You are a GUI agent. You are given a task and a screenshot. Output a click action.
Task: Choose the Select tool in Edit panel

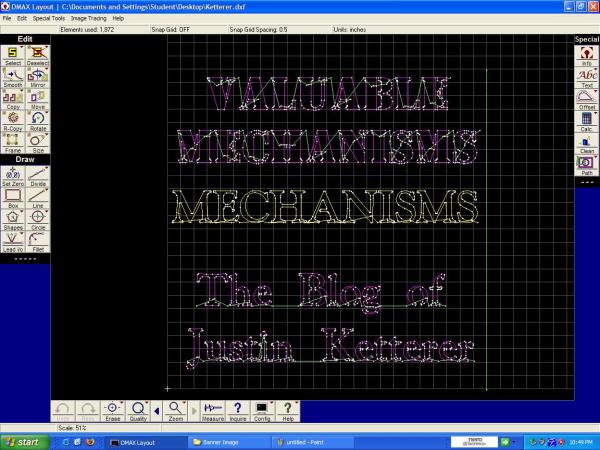pos(13,54)
